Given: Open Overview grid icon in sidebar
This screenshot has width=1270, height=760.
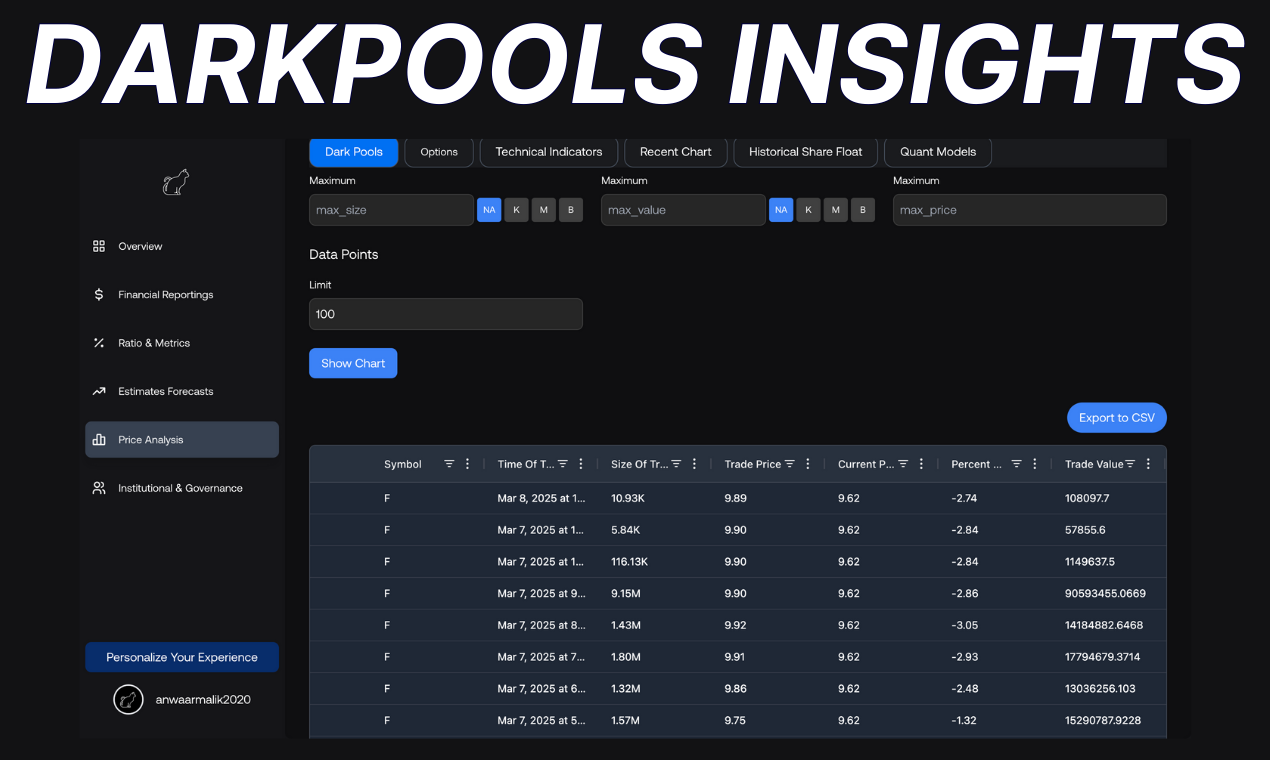Looking at the screenshot, I should (99, 246).
